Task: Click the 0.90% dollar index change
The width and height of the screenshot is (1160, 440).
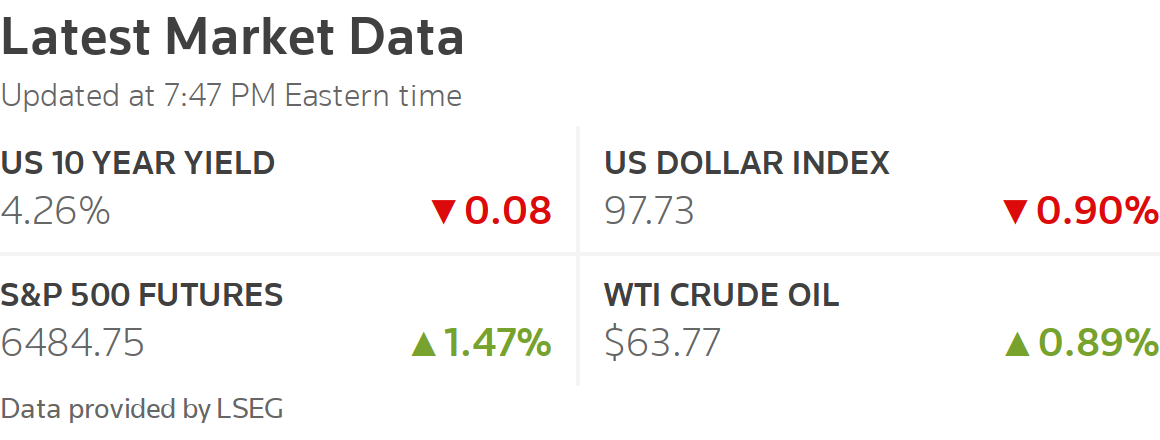Action: (x=1097, y=211)
